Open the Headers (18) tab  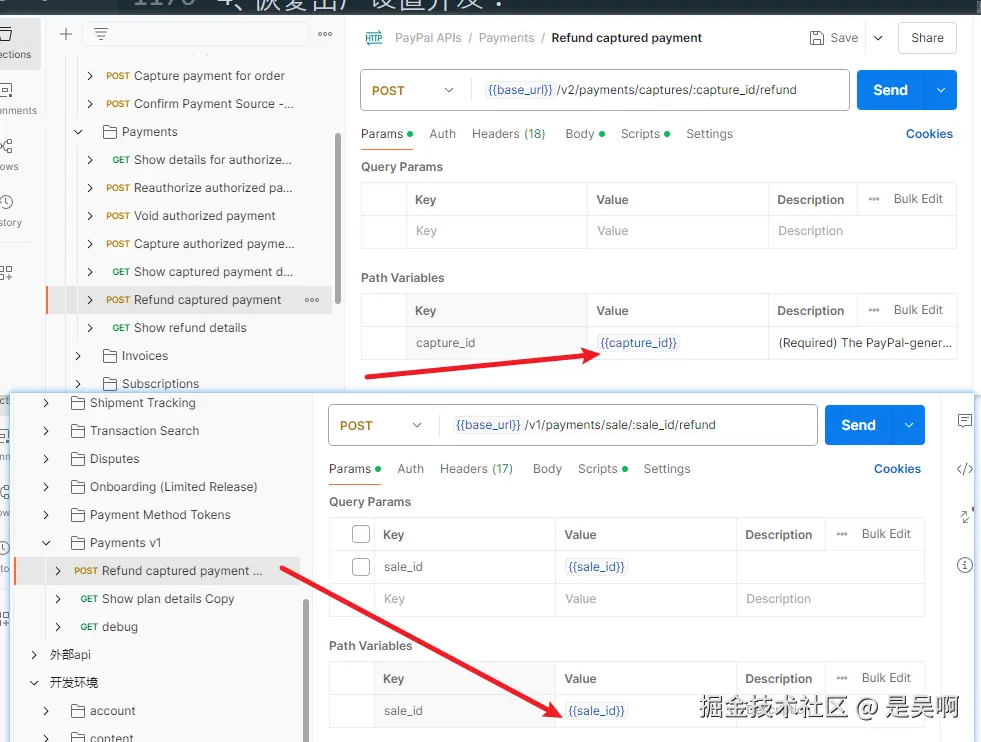(508, 134)
